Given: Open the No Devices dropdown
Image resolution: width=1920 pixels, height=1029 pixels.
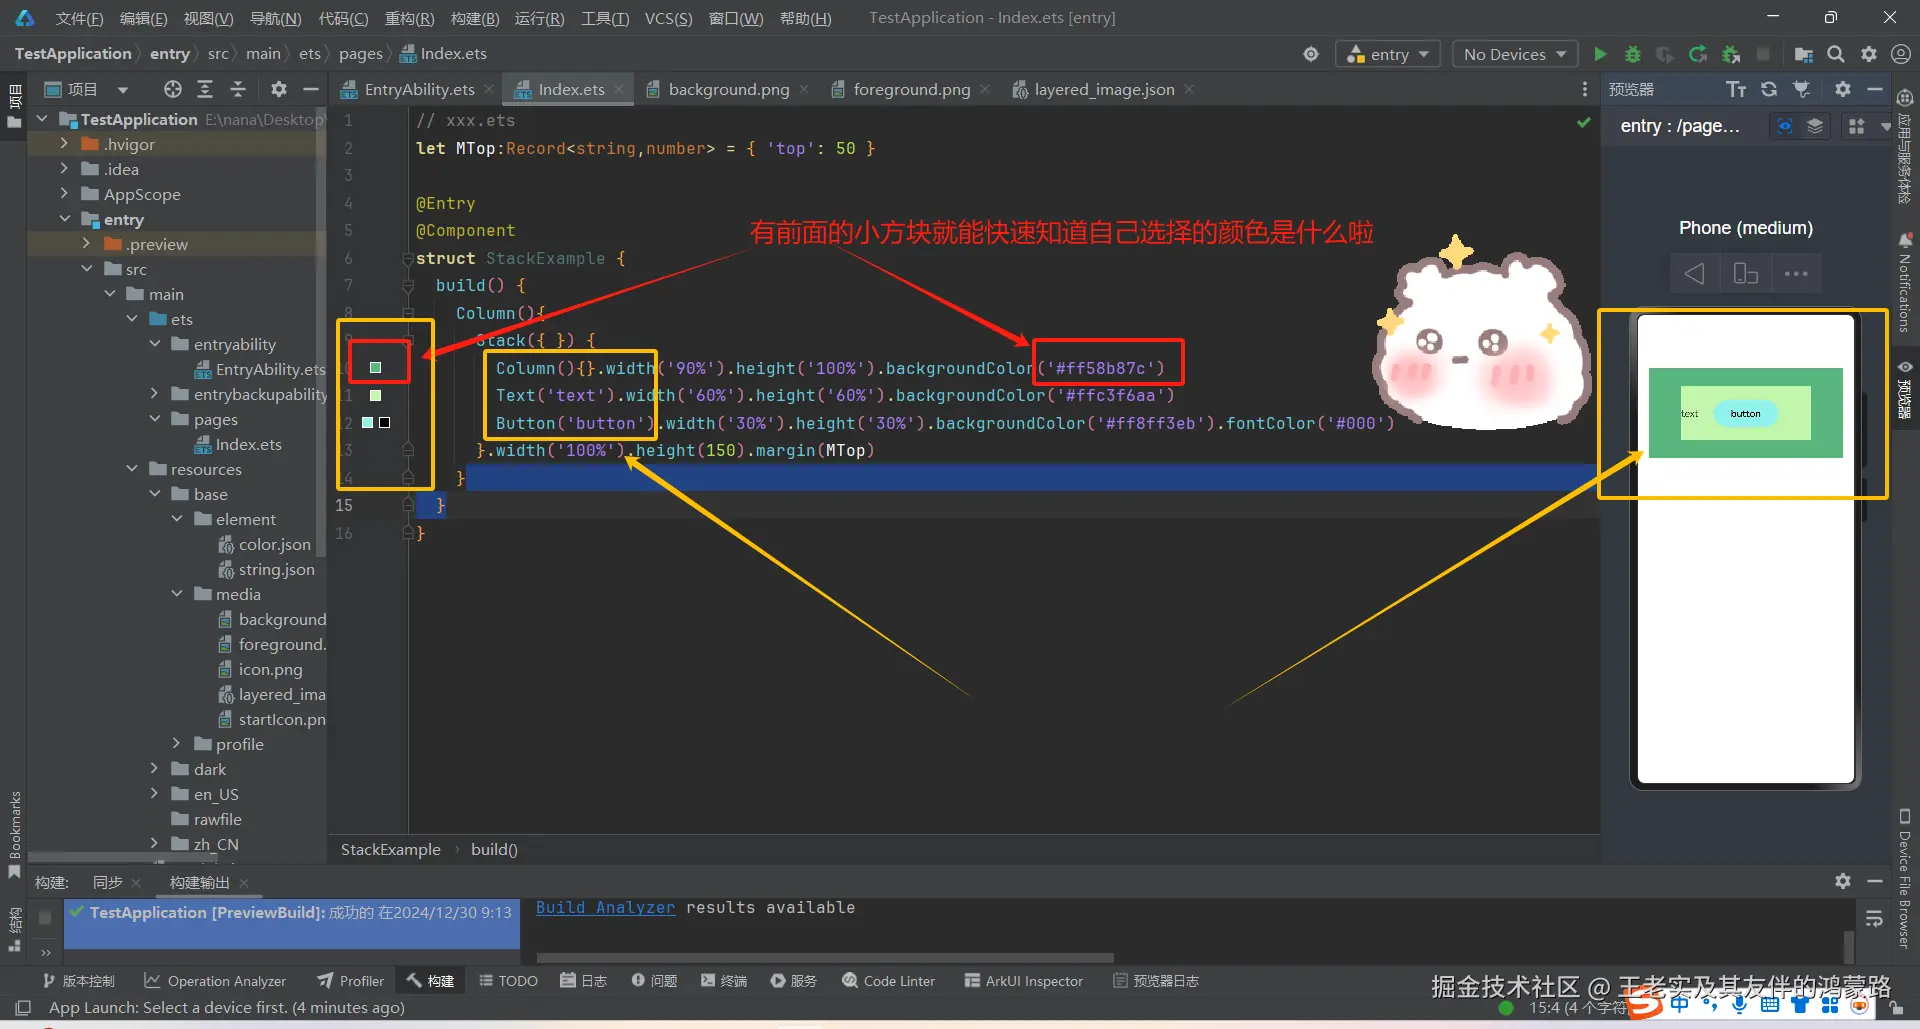Looking at the screenshot, I should click(x=1515, y=54).
